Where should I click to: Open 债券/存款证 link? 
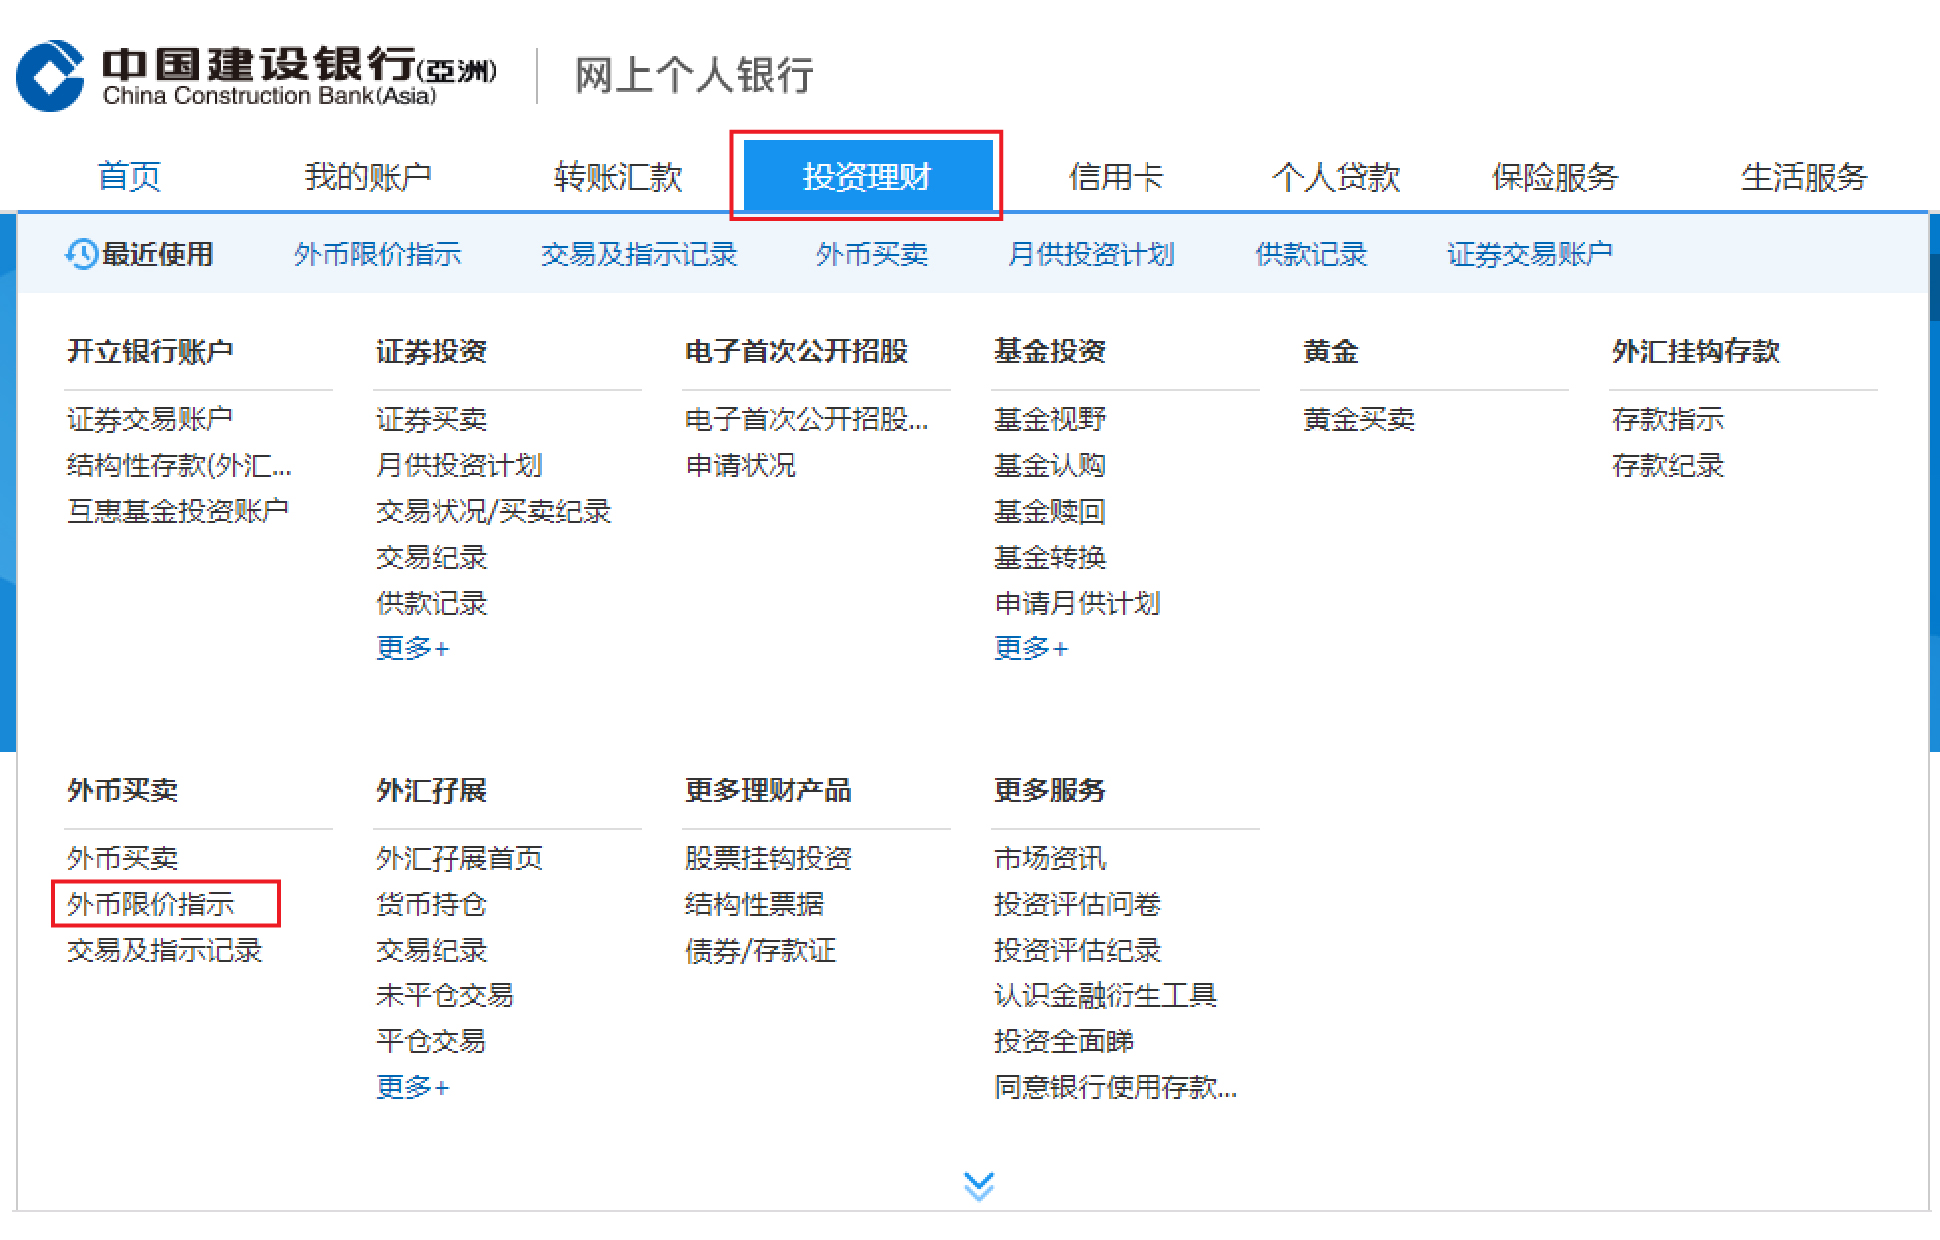[x=761, y=950]
